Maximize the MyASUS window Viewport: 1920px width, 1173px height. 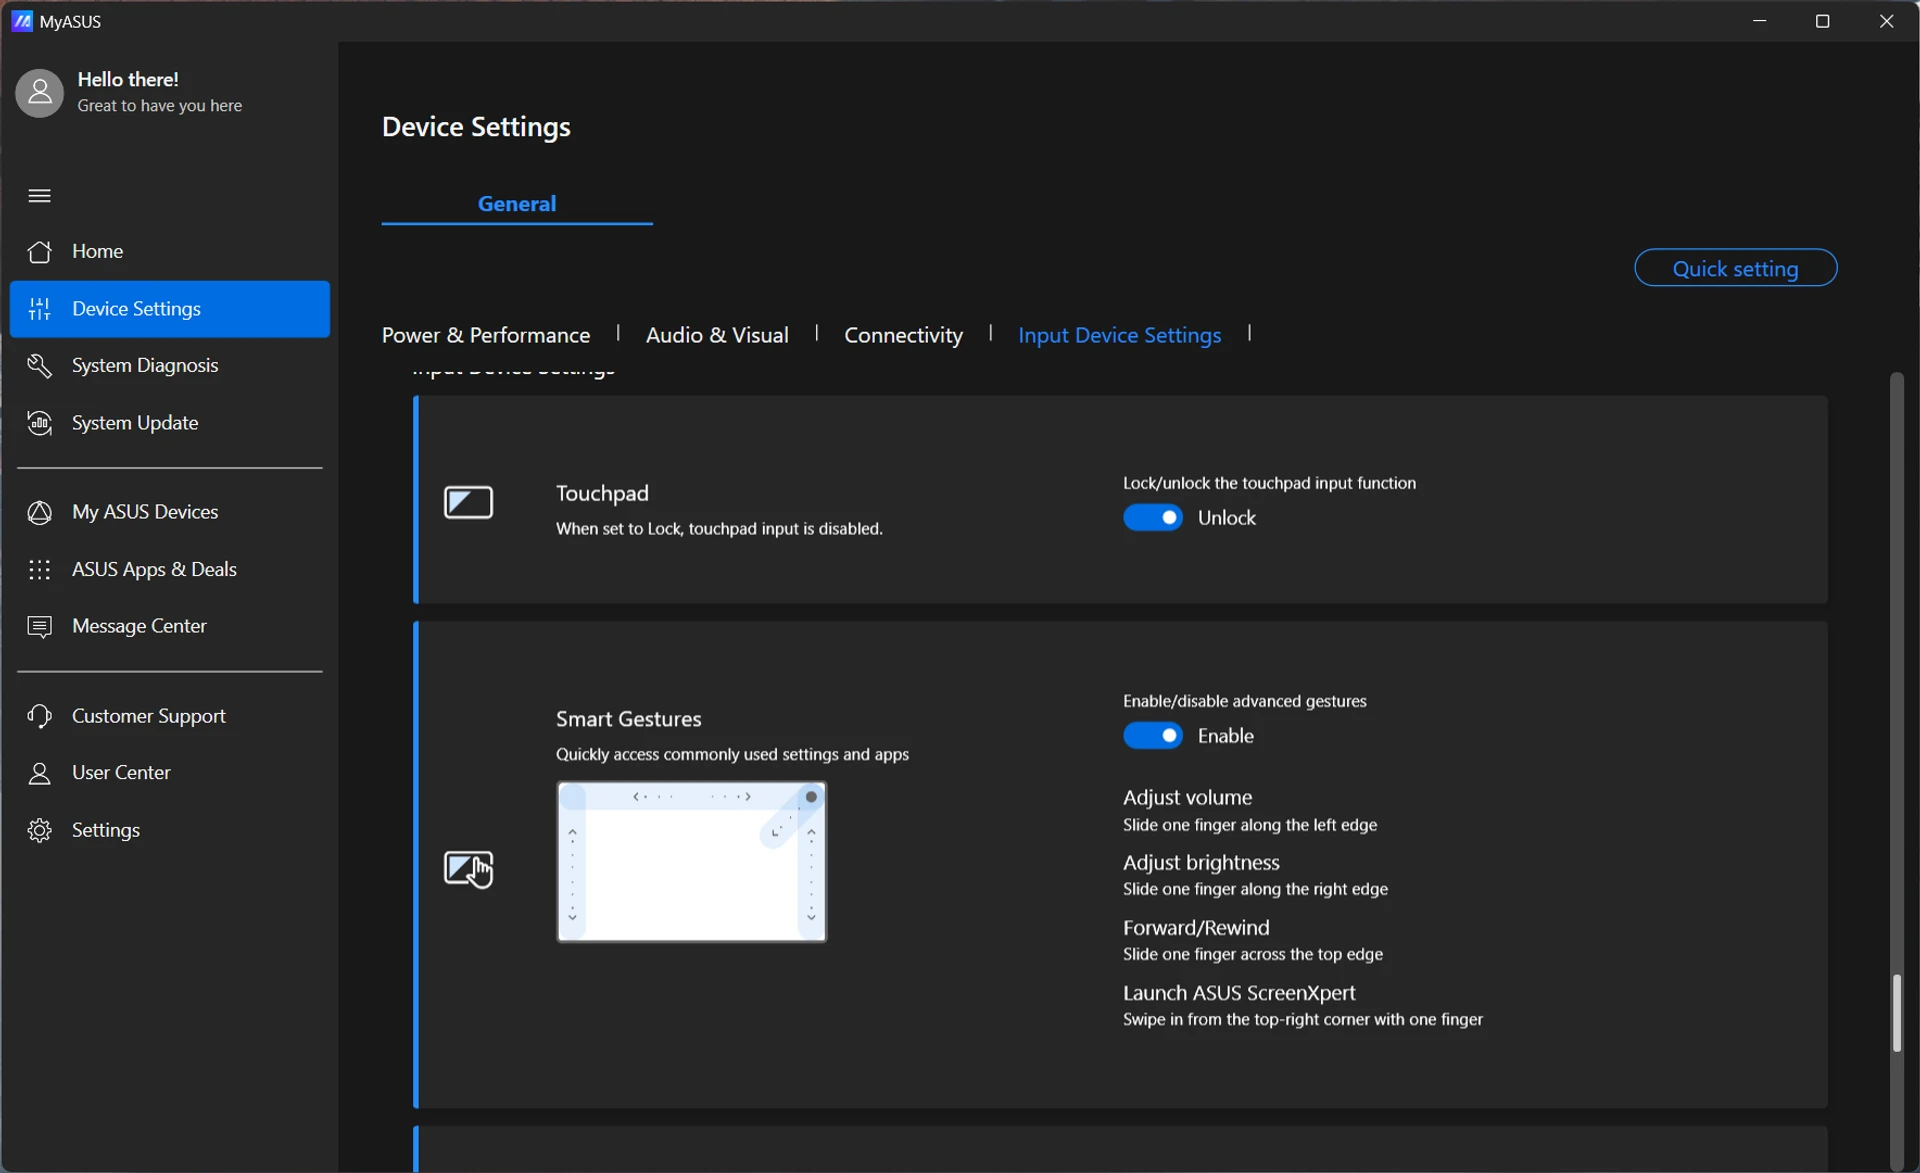click(x=1822, y=21)
